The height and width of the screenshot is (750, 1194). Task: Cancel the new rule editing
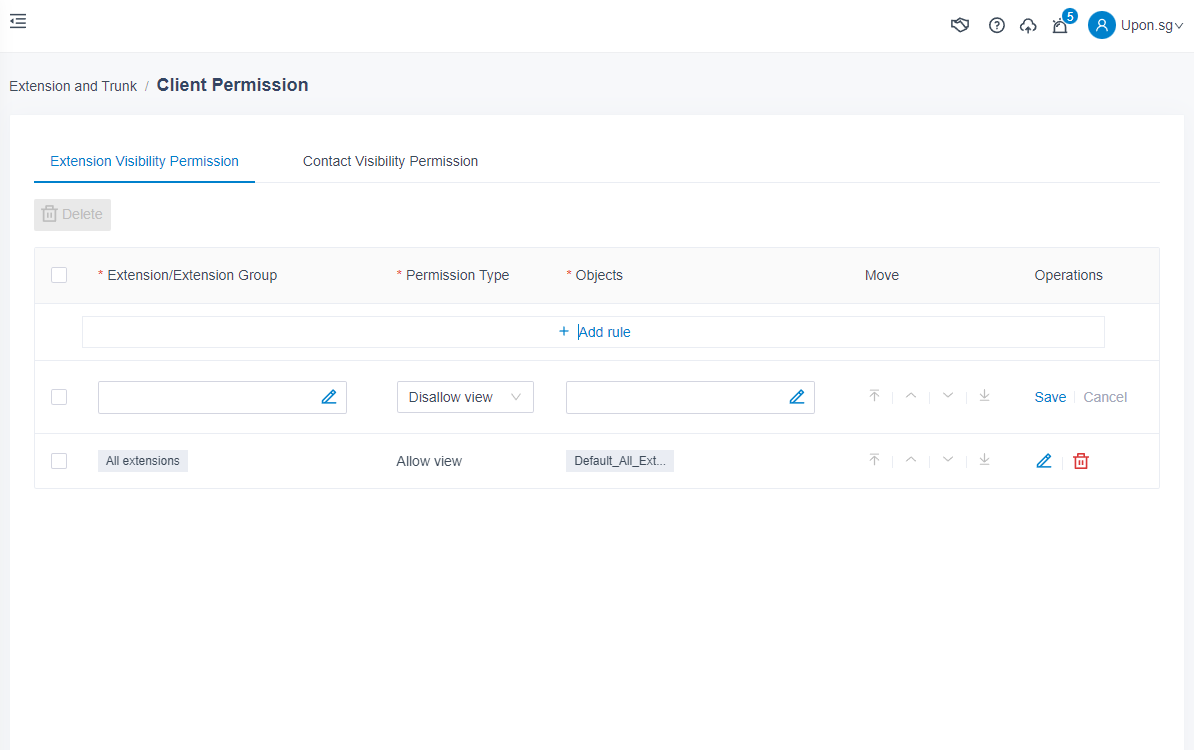[x=1105, y=397]
